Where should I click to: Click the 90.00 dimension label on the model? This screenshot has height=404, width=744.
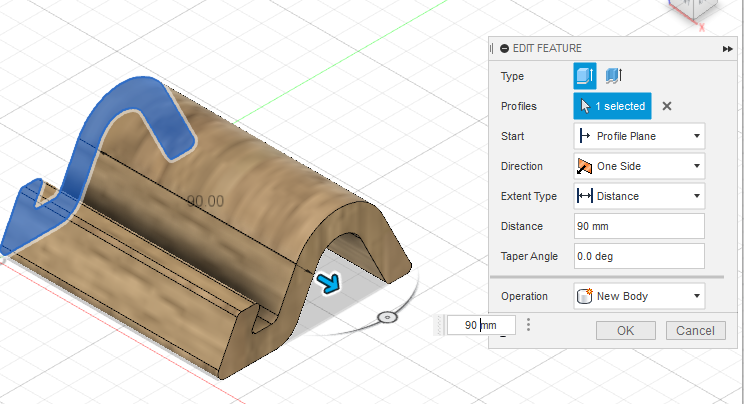pyautogui.click(x=205, y=201)
